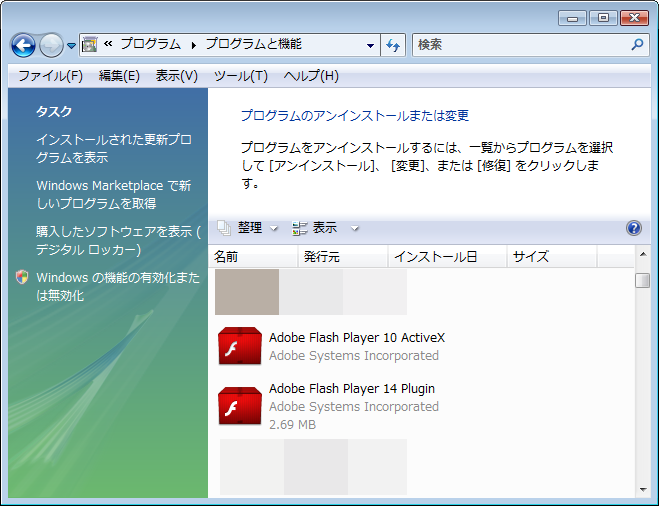The width and height of the screenshot is (659, 506).
Task: Click Flash Player 14 Plugin red icon
Action: tap(240, 406)
